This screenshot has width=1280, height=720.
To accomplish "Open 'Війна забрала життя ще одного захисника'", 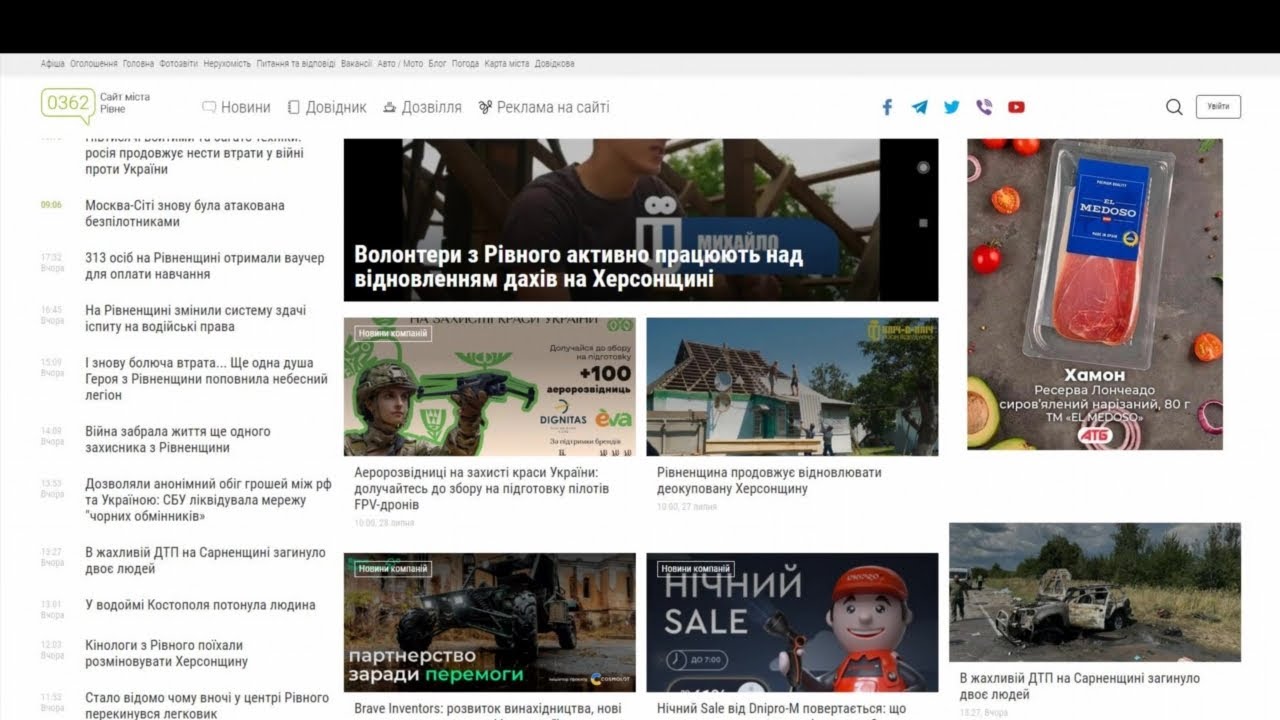I will 178,439.
